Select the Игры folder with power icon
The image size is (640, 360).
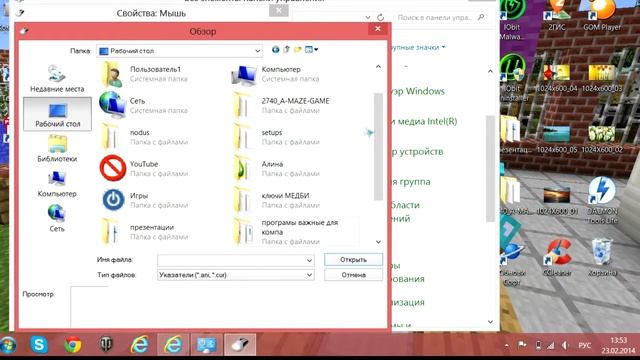coord(144,200)
